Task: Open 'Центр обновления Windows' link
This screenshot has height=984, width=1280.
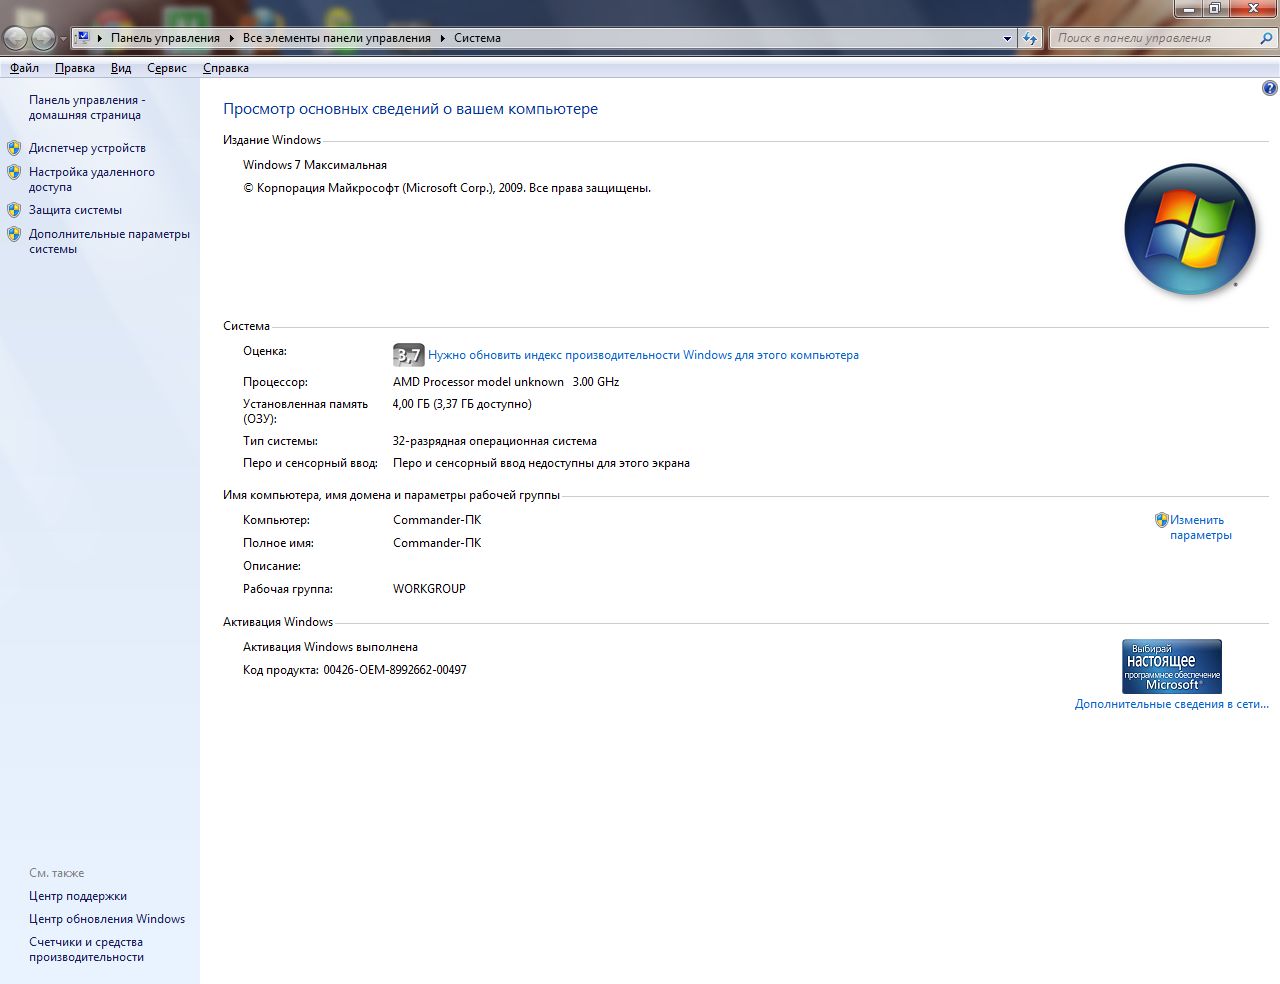Action: click(107, 919)
